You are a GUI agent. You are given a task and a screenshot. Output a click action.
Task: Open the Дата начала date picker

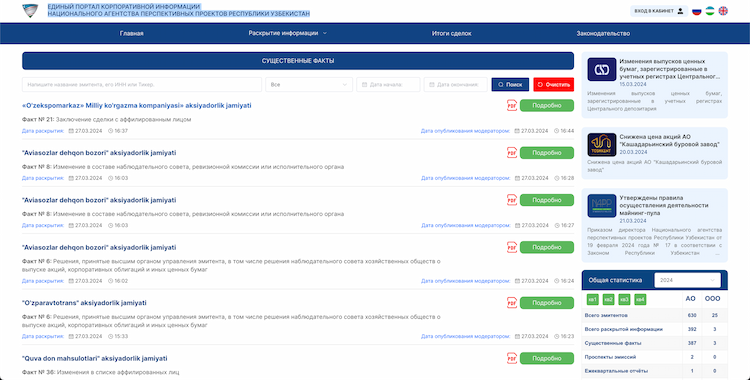[x=388, y=85]
